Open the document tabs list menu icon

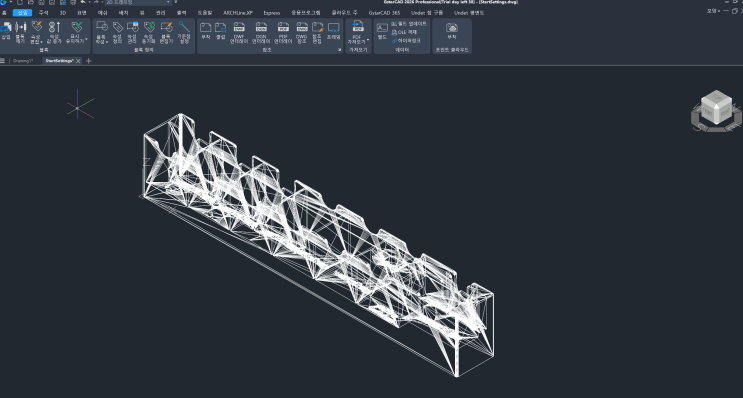pyautogui.click(x=2, y=61)
